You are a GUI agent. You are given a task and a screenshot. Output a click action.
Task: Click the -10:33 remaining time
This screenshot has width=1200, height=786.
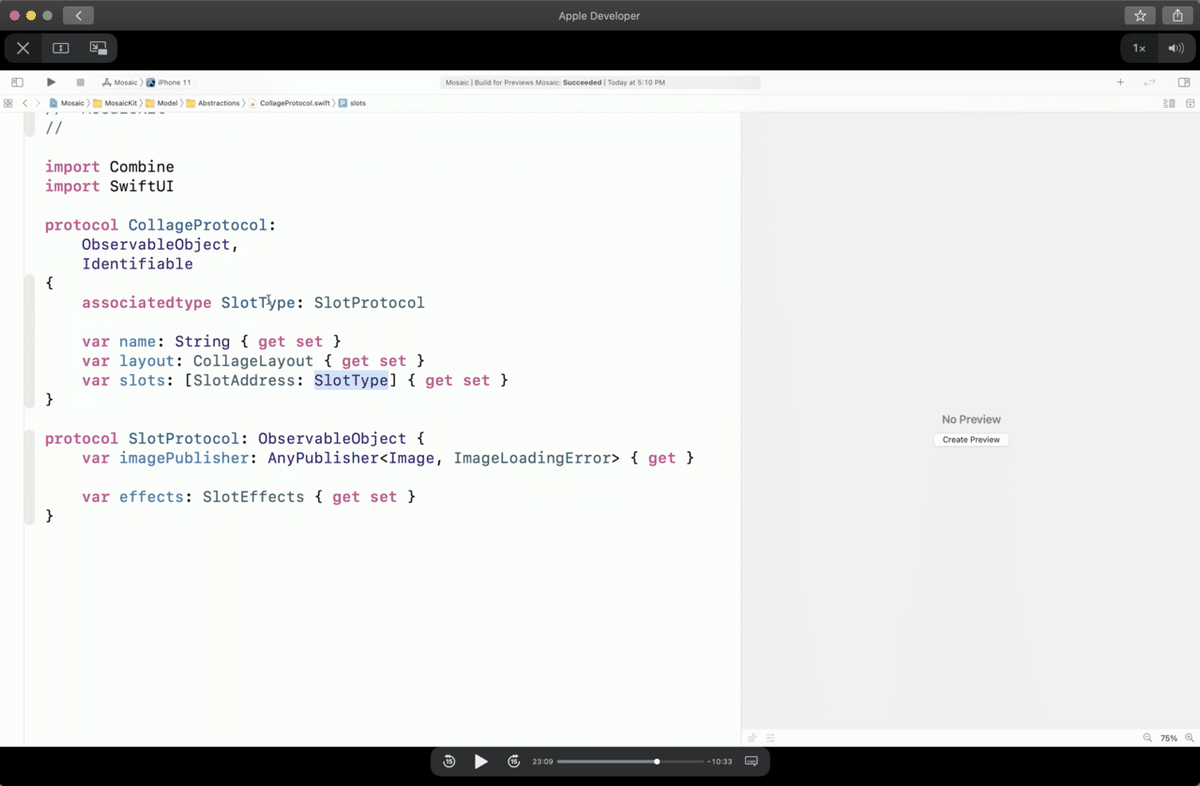720,761
